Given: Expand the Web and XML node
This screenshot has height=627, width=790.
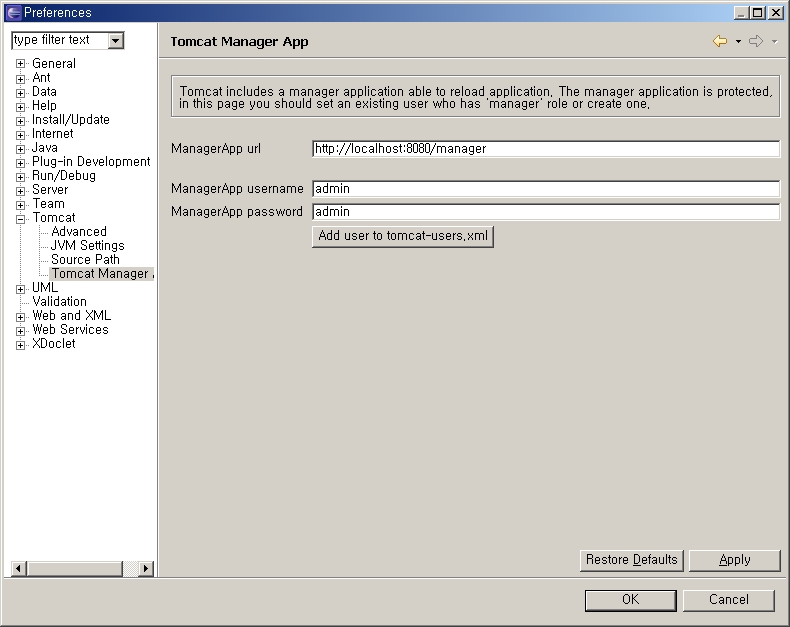Looking at the screenshot, I should pos(20,317).
